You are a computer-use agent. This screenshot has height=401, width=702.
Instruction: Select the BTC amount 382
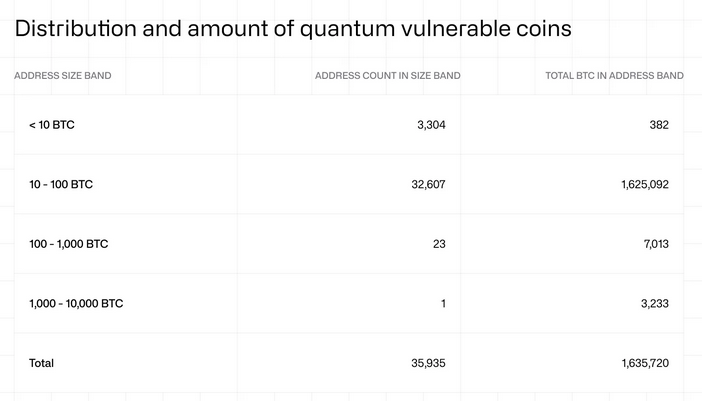click(658, 125)
